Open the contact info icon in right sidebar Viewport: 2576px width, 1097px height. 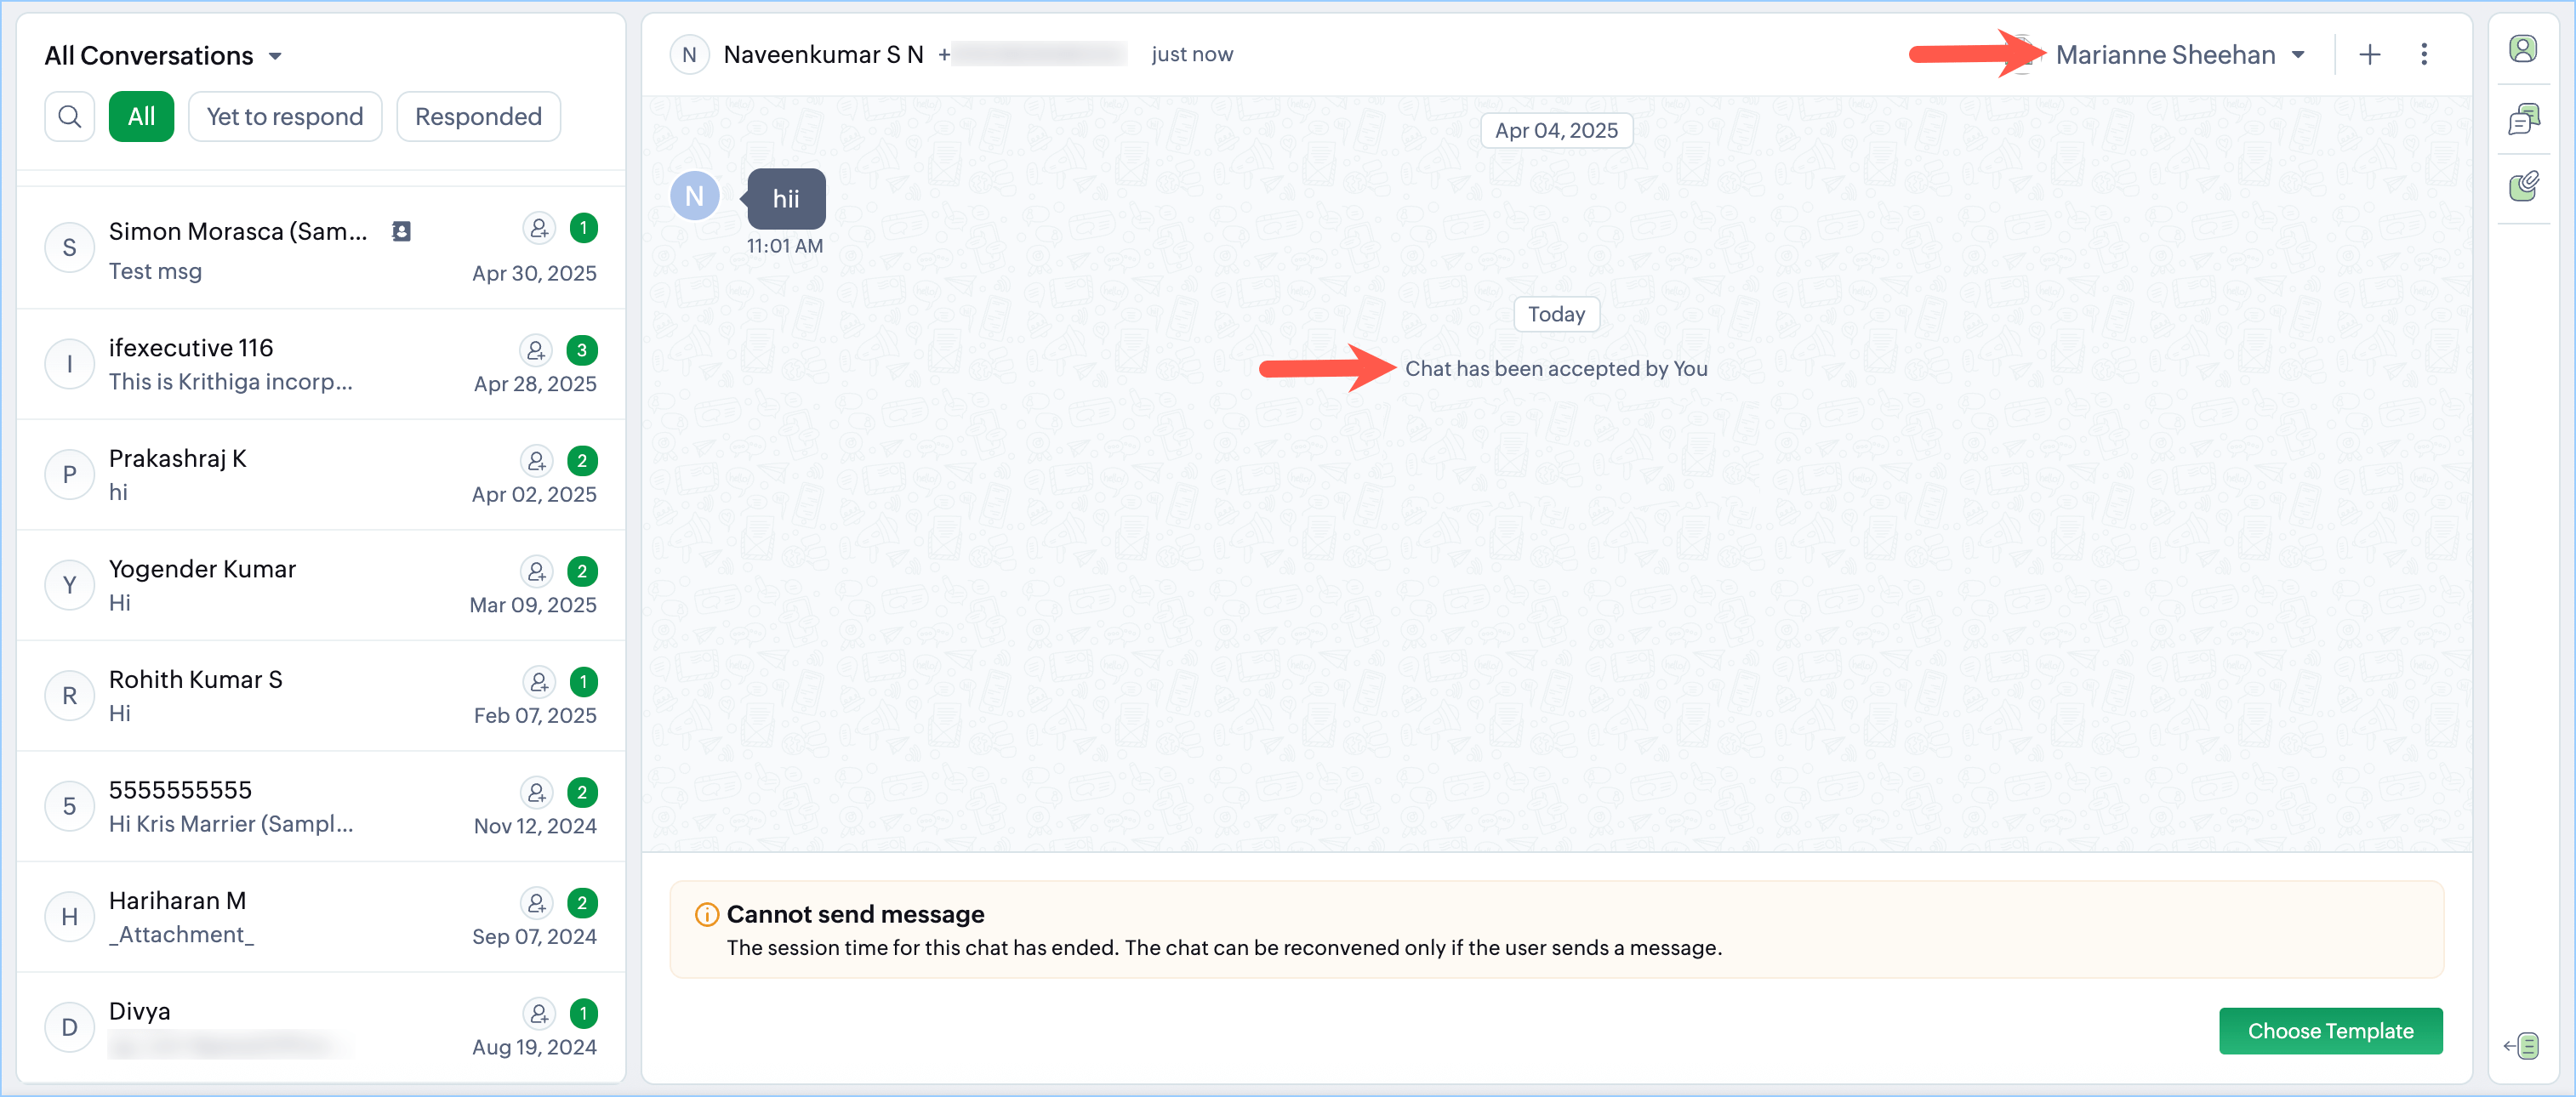(2522, 49)
